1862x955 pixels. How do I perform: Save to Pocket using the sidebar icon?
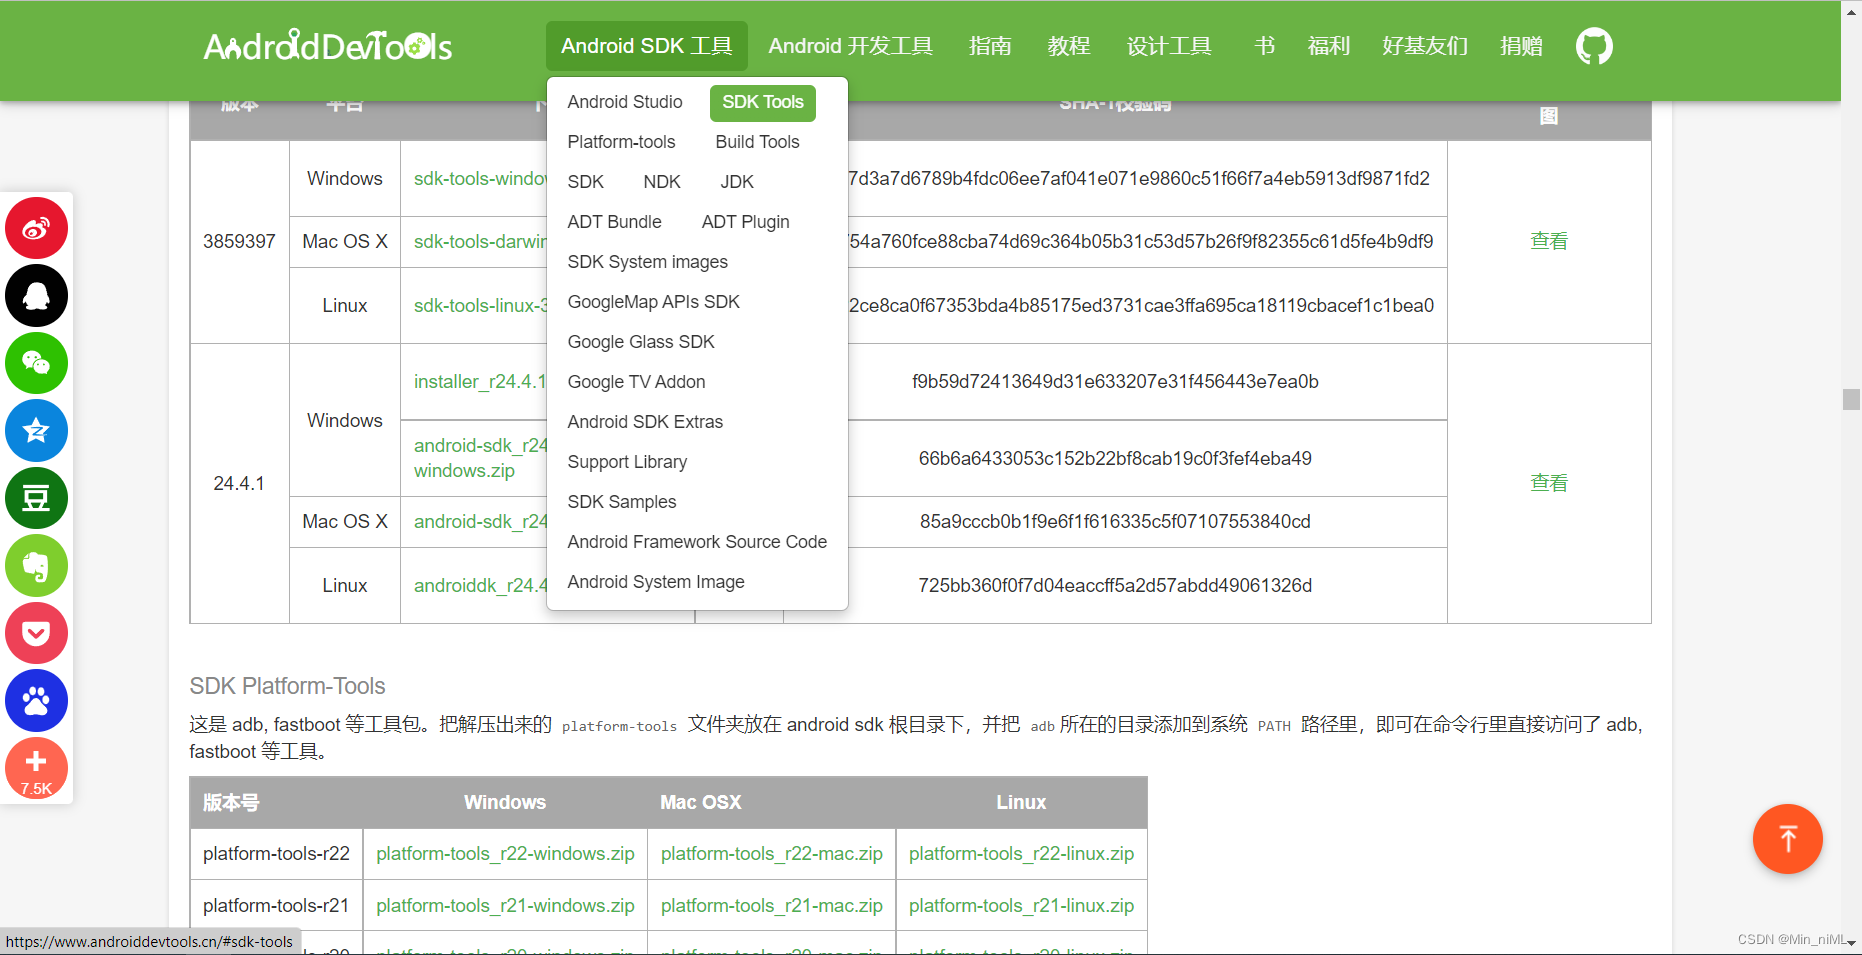36,633
